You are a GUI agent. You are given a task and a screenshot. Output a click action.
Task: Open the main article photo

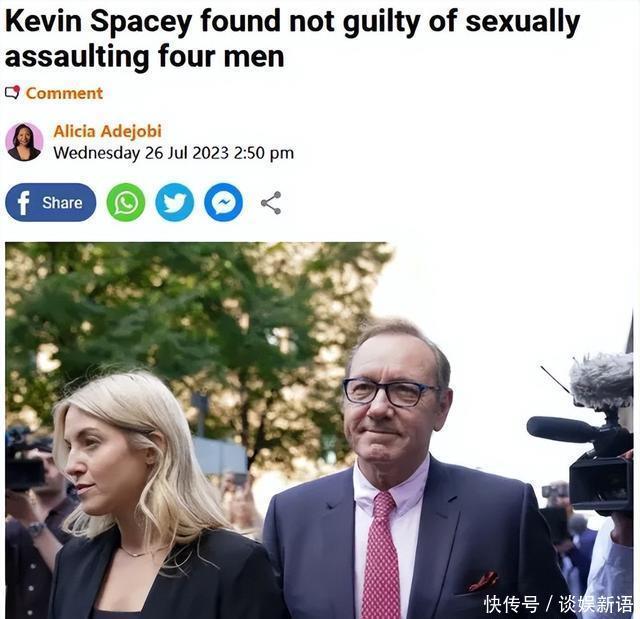click(320, 430)
